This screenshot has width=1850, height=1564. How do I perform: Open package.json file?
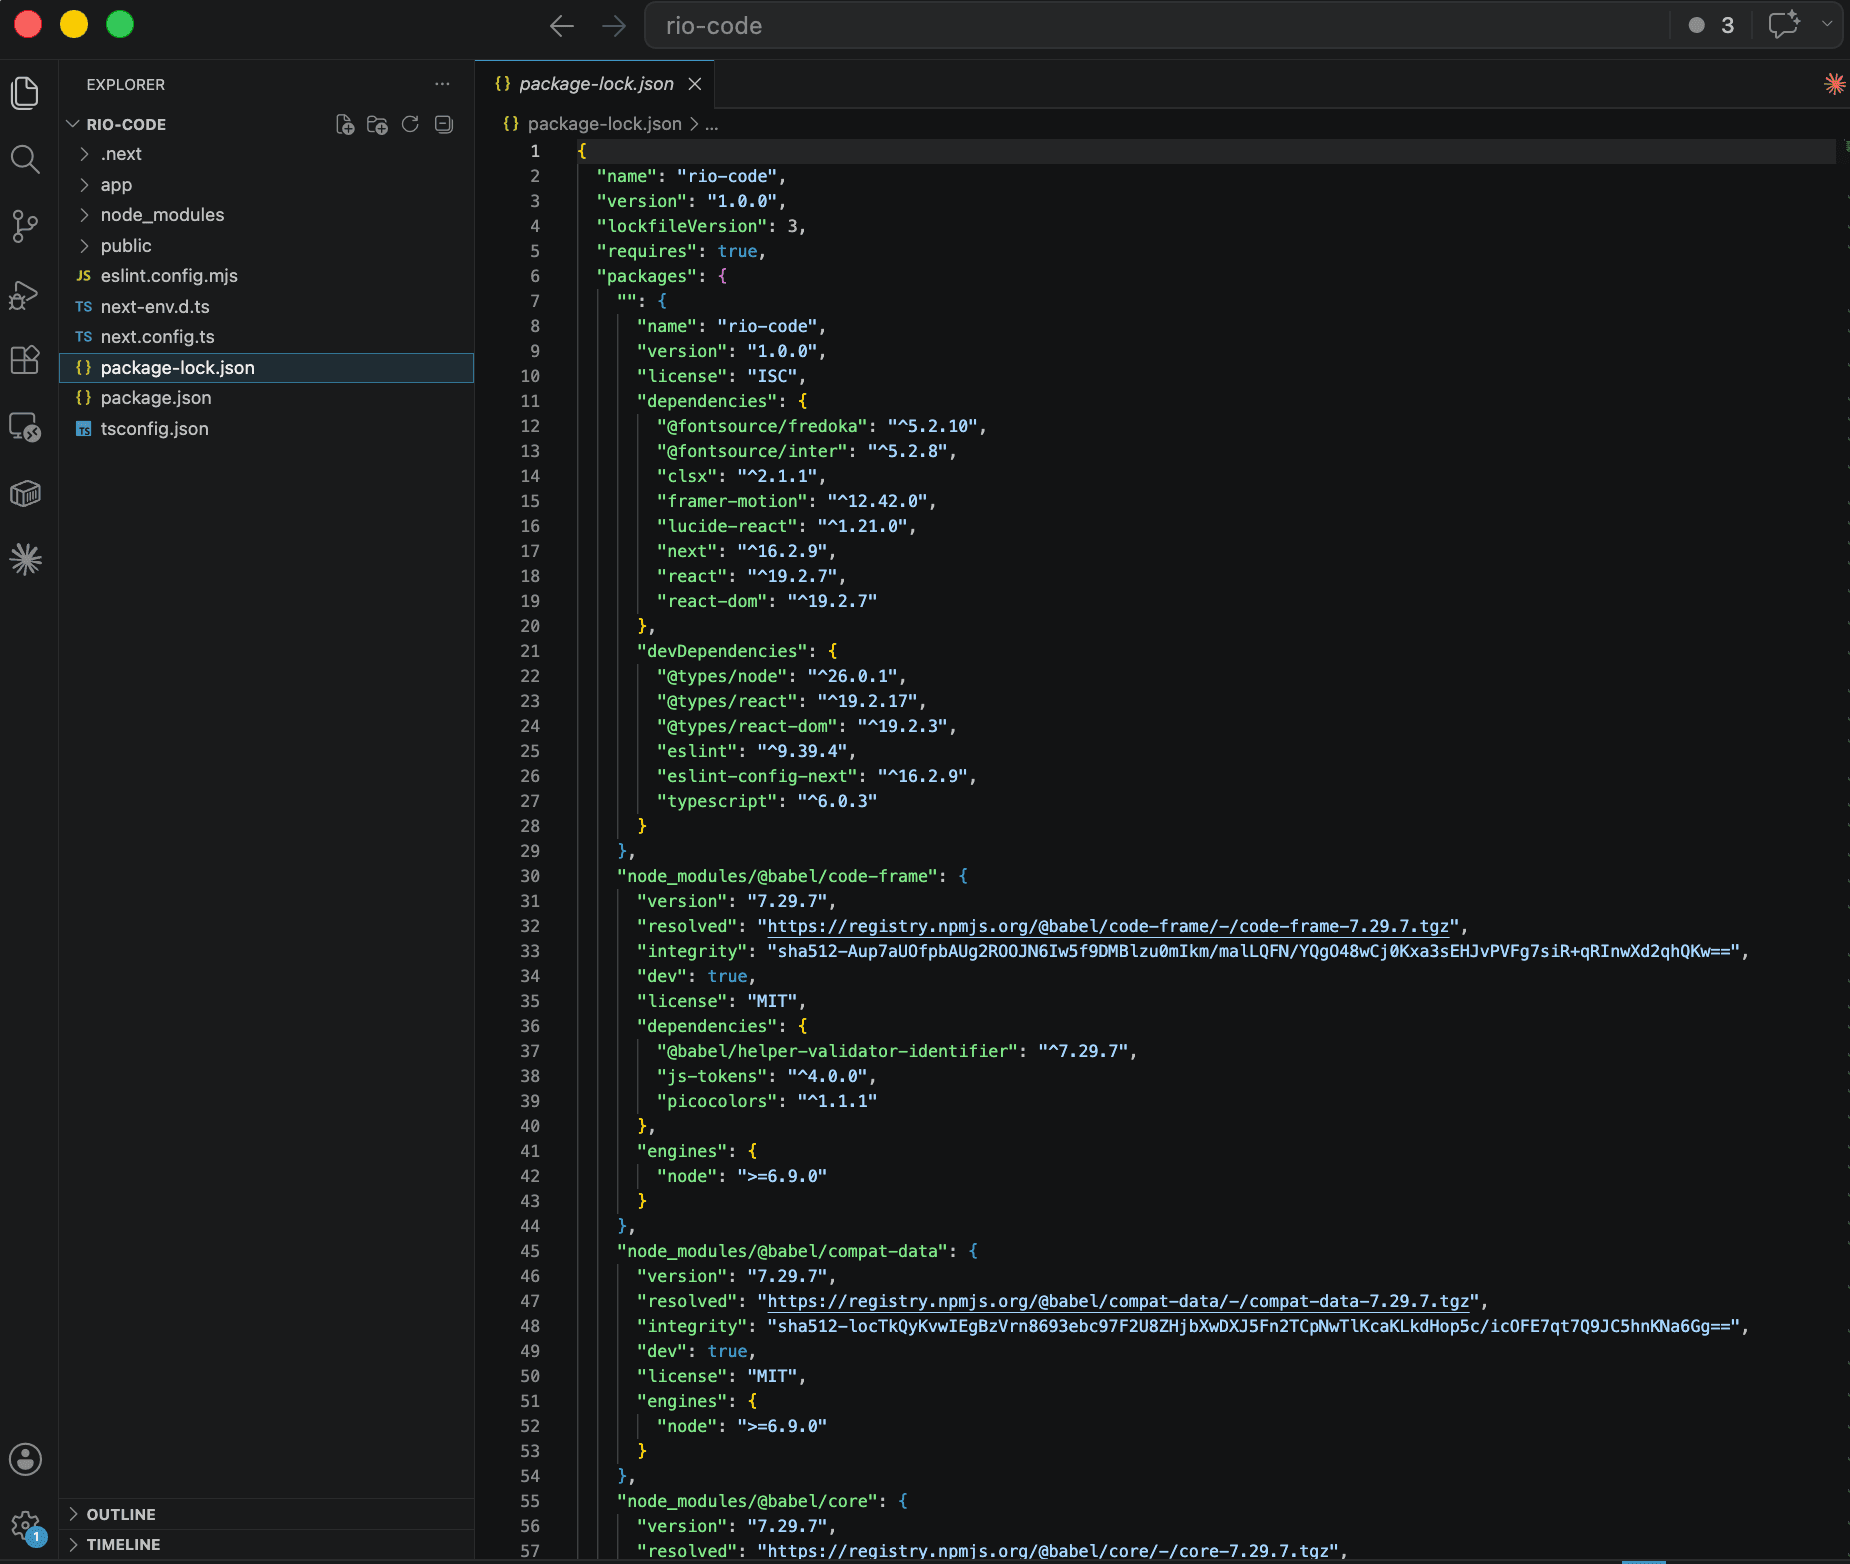(x=266, y=398)
